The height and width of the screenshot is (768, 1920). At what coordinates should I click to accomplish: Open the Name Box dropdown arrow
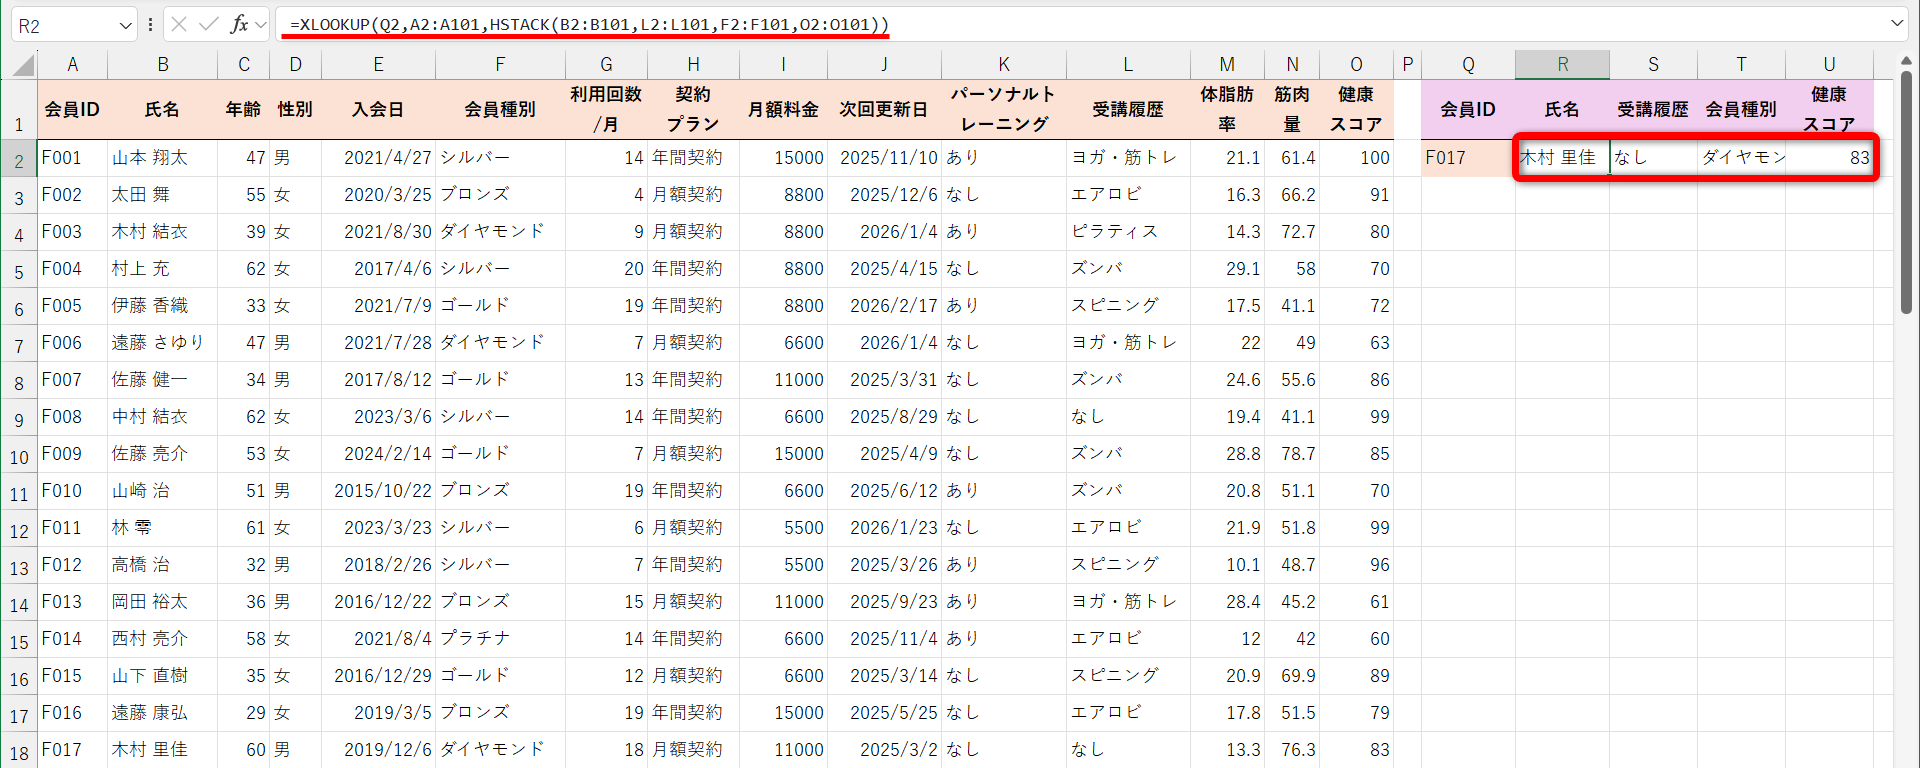coord(125,25)
